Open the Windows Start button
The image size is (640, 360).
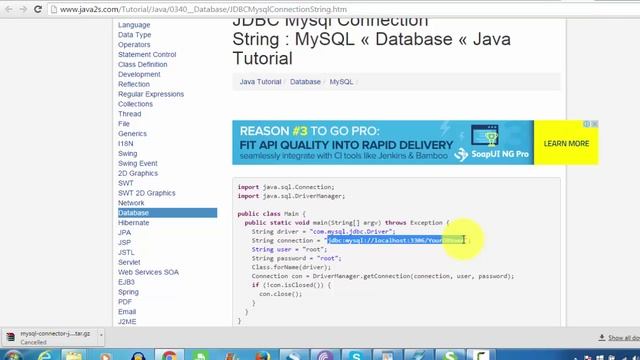pos(13,356)
